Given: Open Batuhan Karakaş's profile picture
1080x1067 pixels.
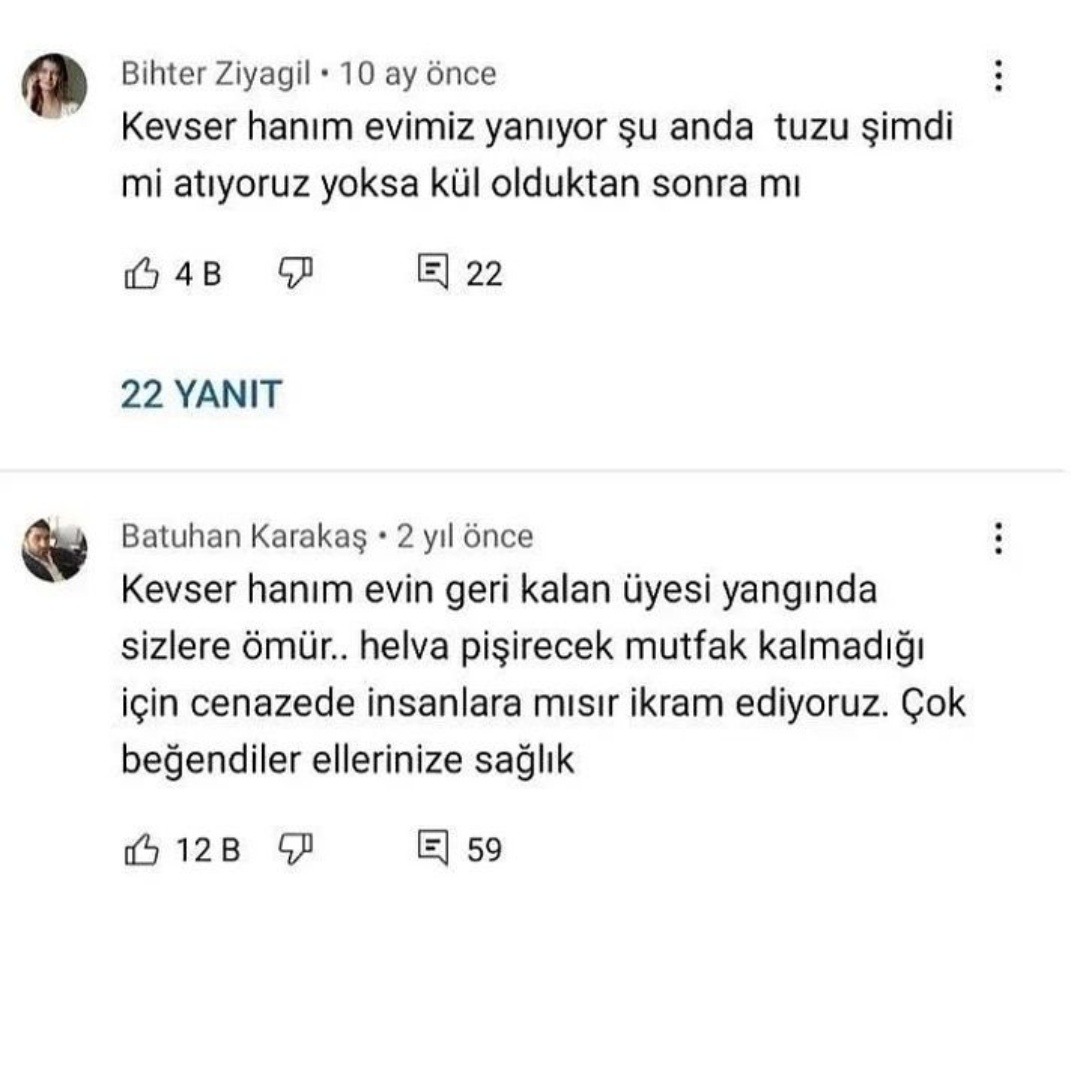Looking at the screenshot, I should tap(54, 549).
